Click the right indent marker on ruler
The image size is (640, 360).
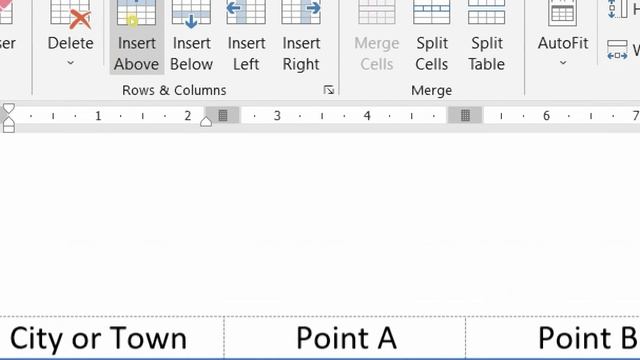tap(206, 122)
